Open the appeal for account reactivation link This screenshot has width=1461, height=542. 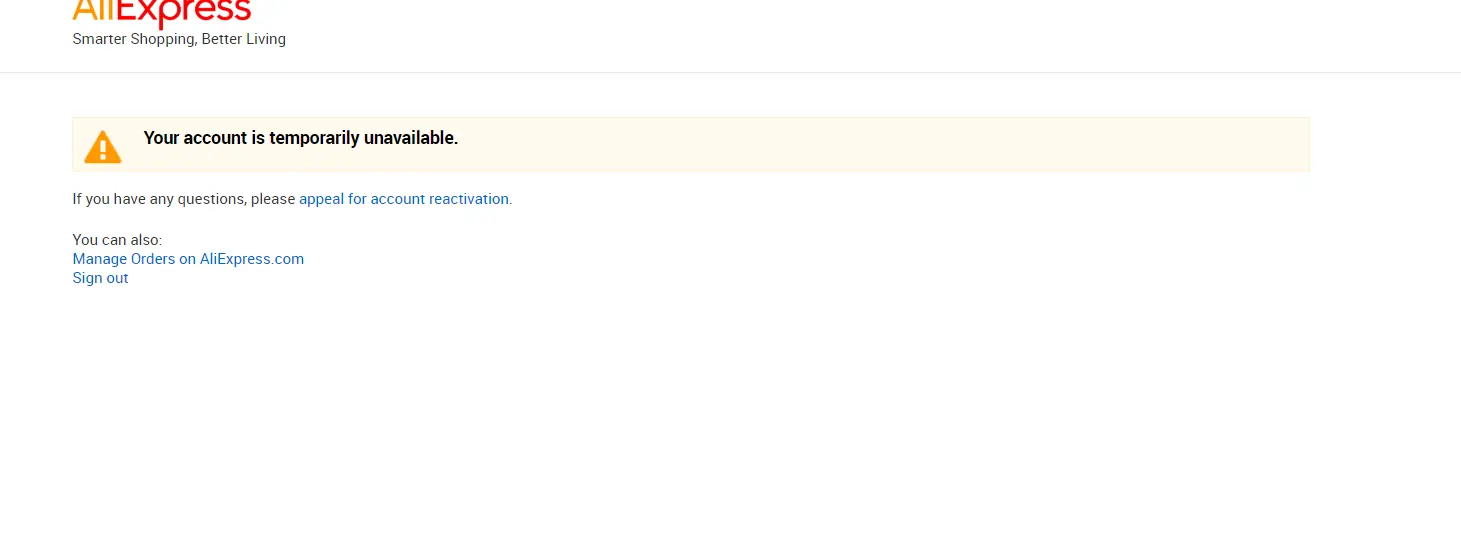coord(404,199)
